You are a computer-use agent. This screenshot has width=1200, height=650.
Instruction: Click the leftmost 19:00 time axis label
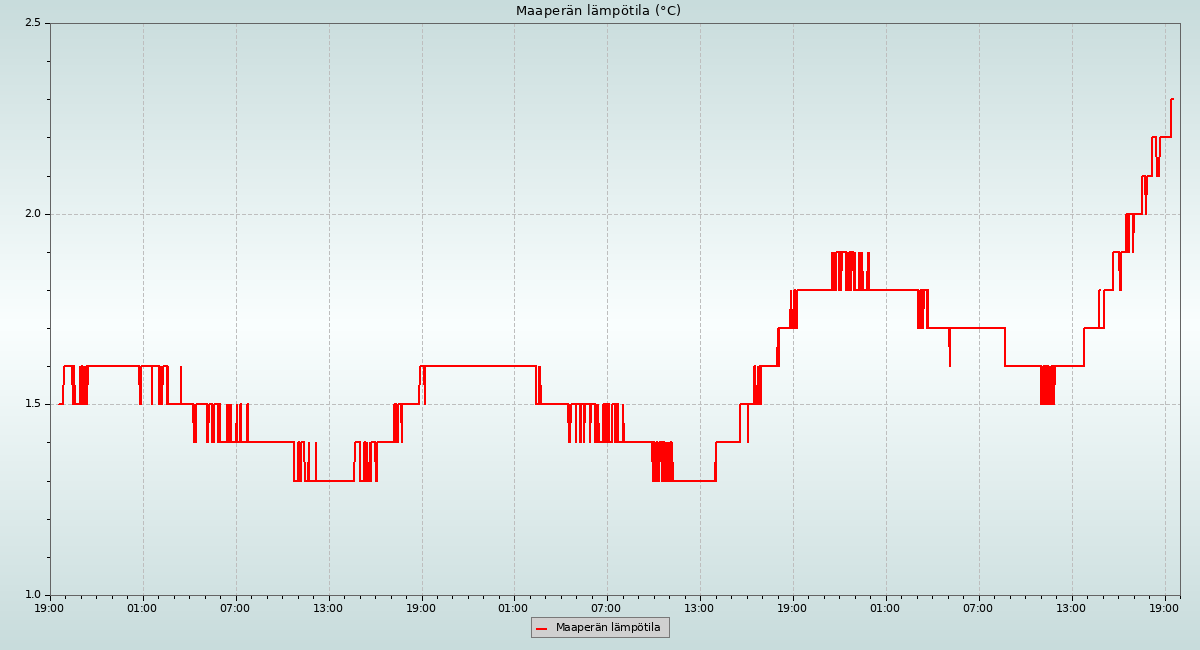tap(50, 607)
